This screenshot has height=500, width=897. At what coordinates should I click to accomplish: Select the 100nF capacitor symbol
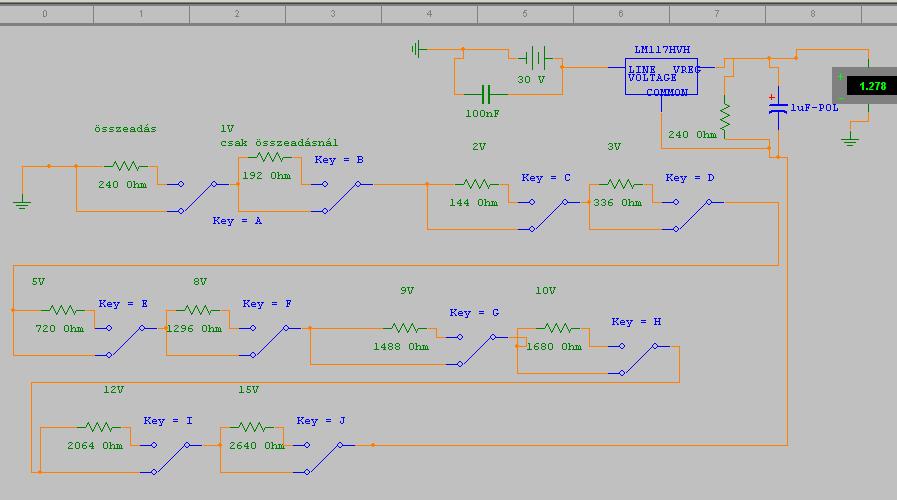486,94
